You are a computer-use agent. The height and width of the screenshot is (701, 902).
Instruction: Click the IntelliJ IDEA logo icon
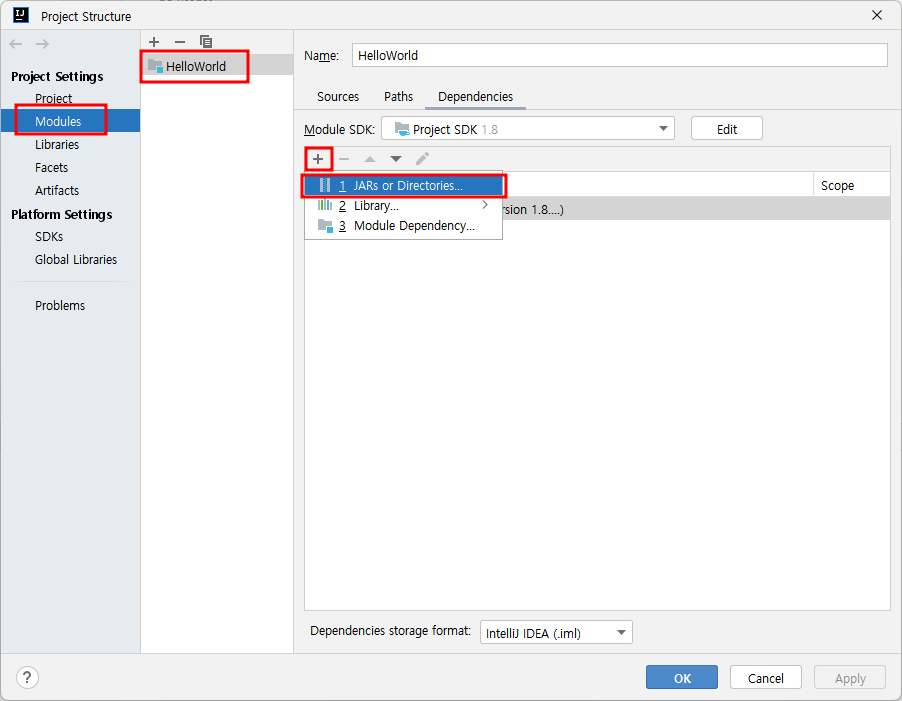pyautogui.click(x=21, y=15)
